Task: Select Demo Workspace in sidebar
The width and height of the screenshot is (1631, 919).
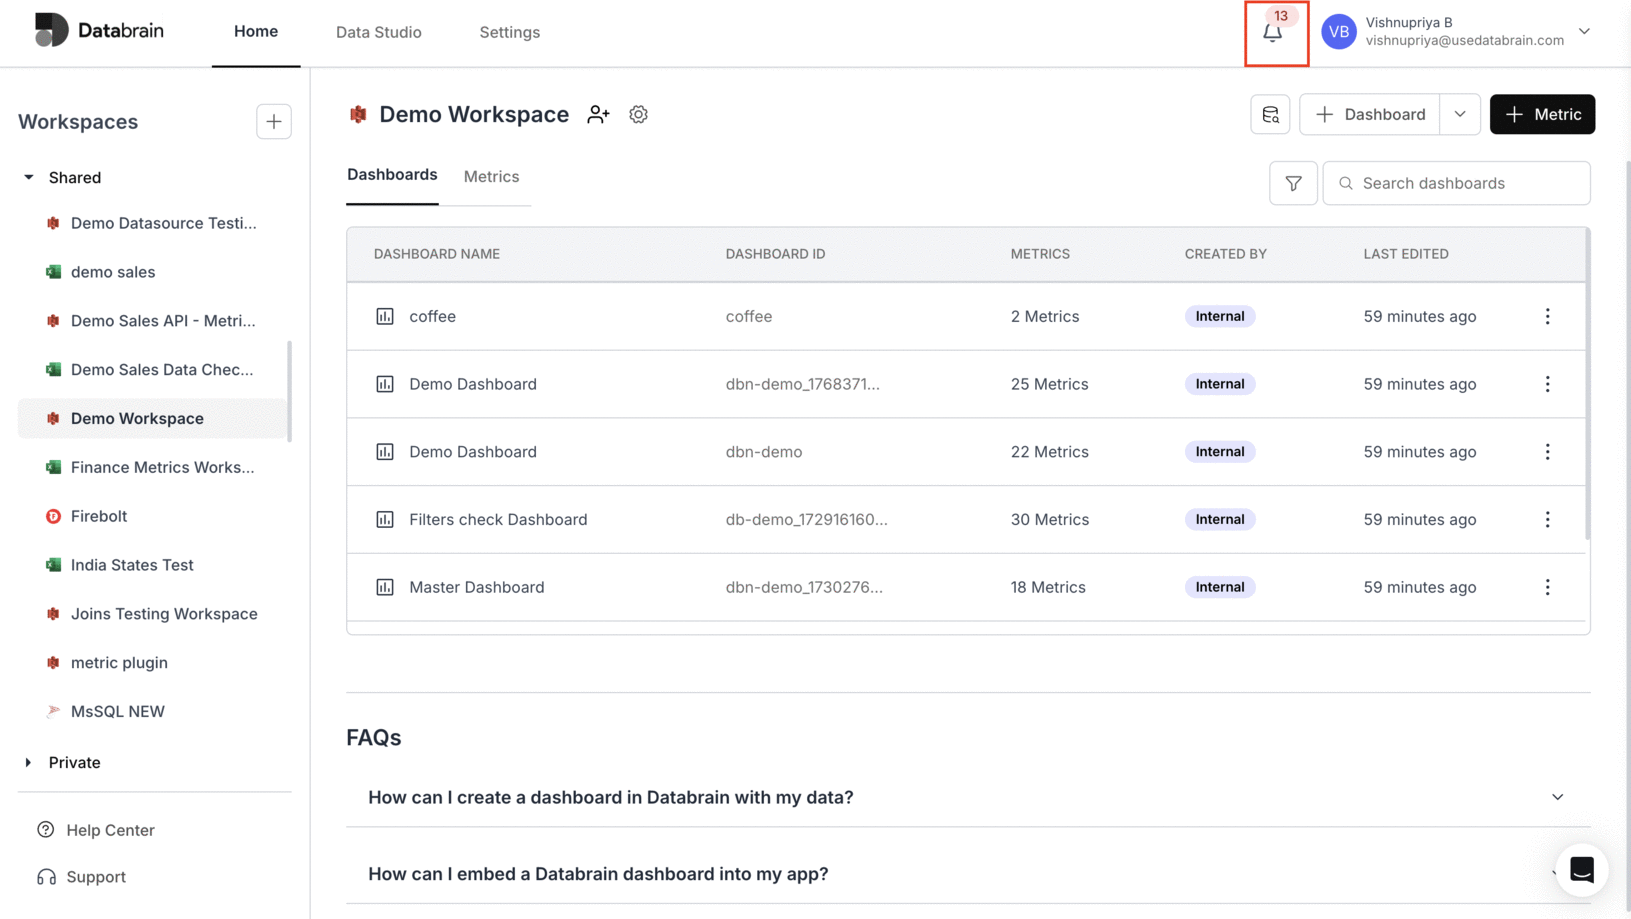Action: click(152, 419)
